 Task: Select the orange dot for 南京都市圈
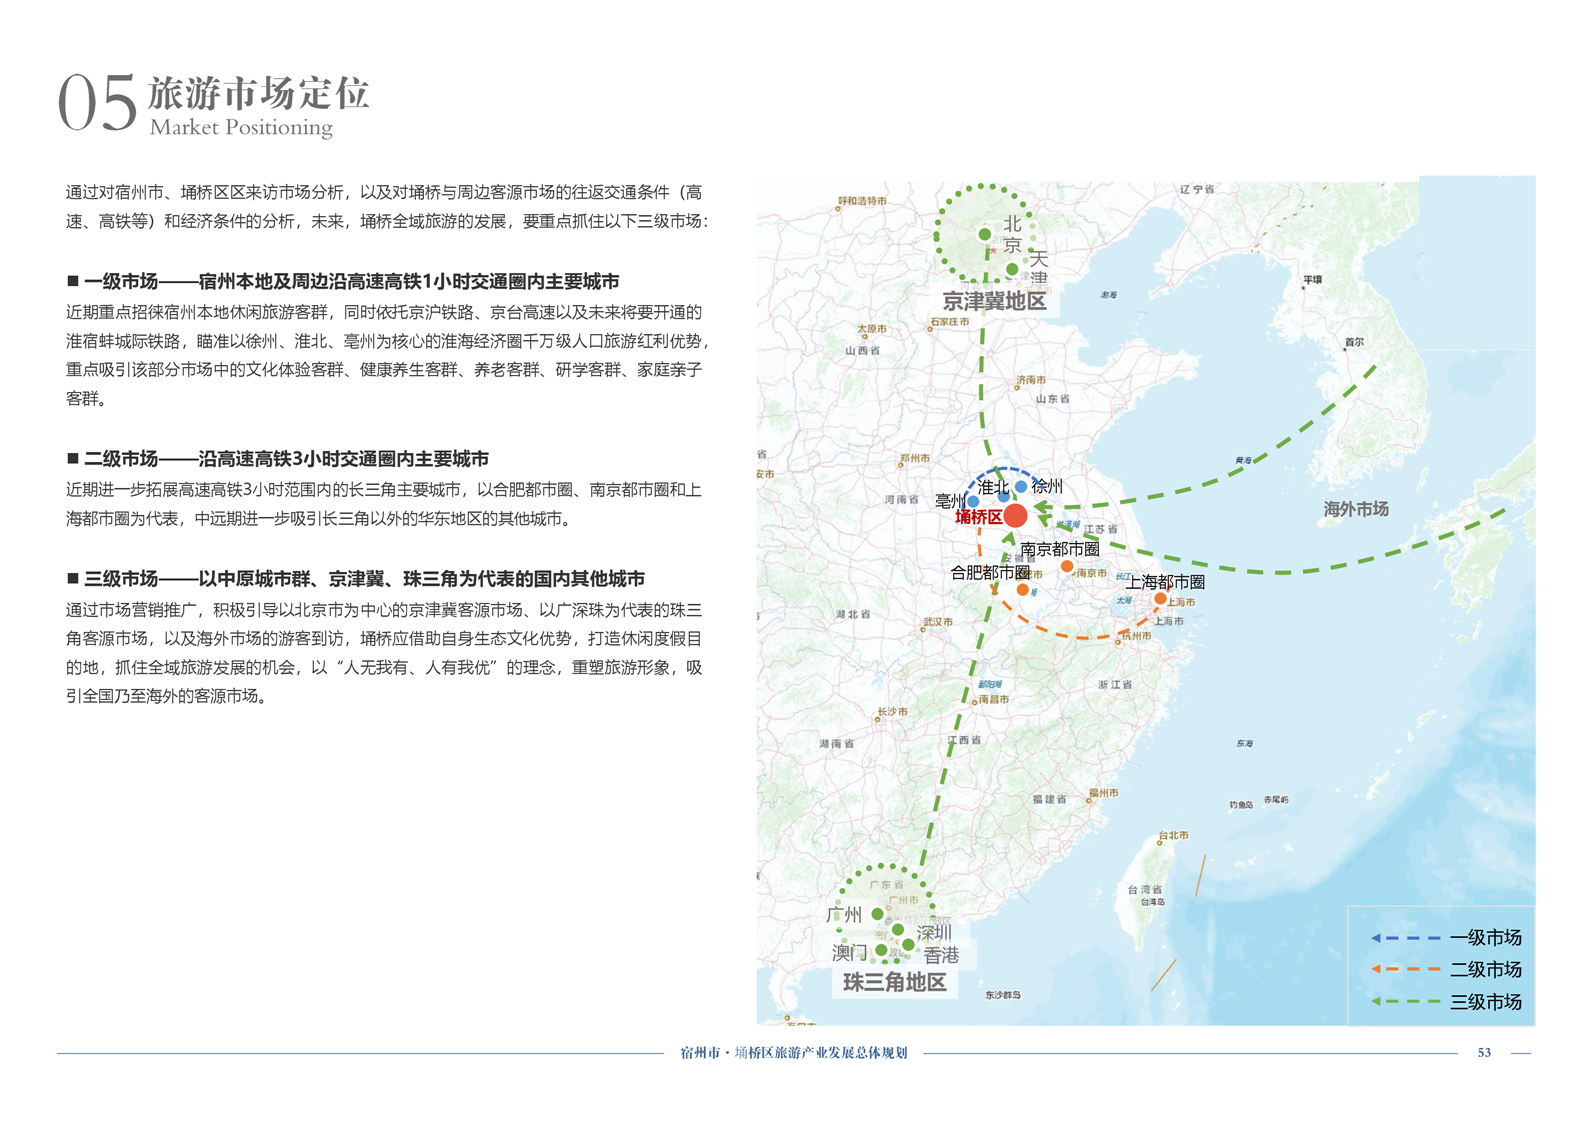point(1067,567)
